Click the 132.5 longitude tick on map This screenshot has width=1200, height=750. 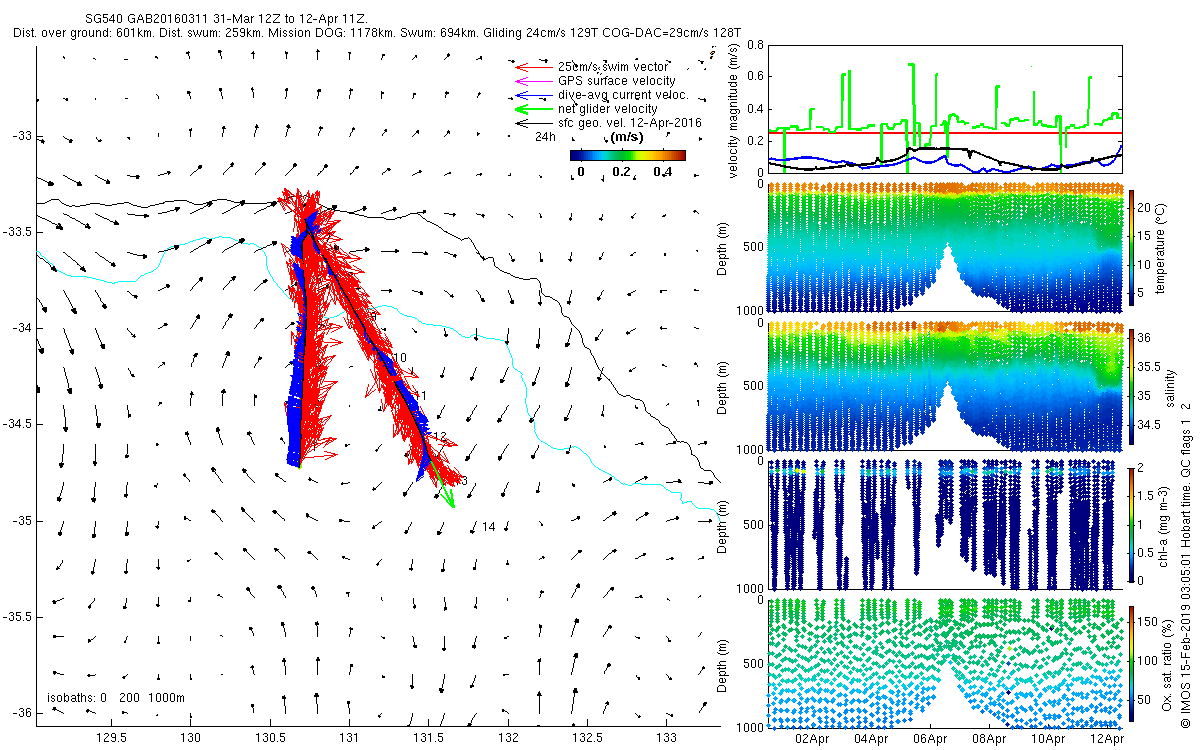click(586, 738)
